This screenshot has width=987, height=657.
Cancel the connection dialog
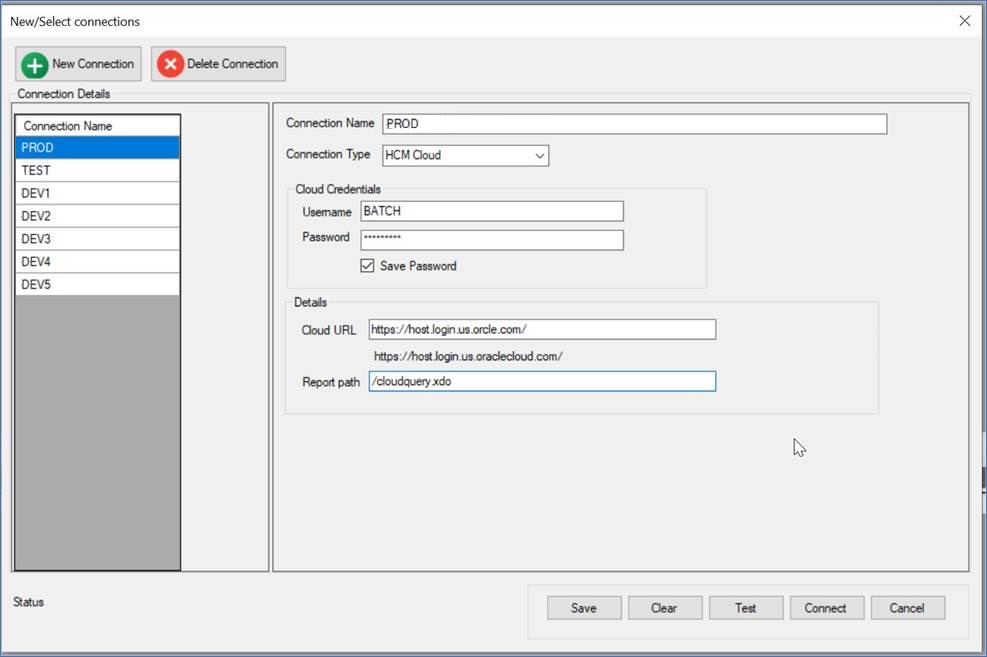pyautogui.click(x=907, y=608)
